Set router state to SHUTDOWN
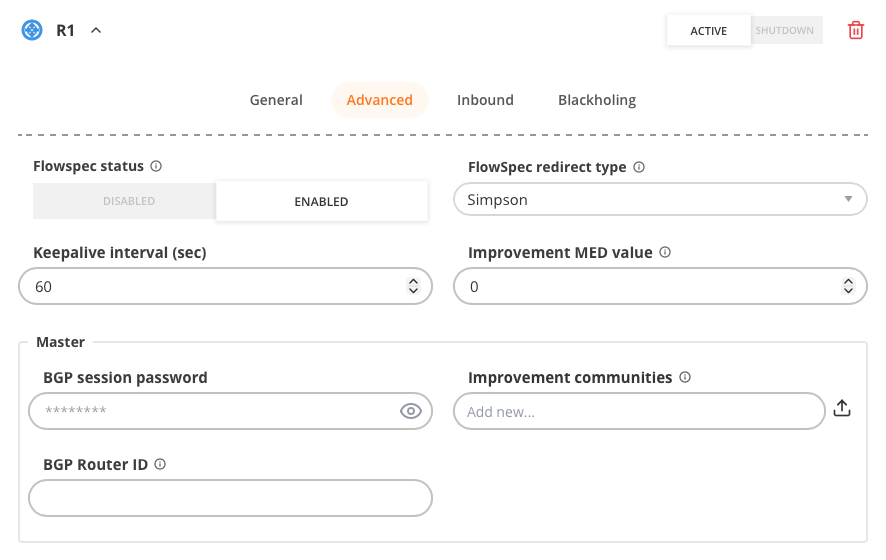The height and width of the screenshot is (560, 886). point(784,31)
